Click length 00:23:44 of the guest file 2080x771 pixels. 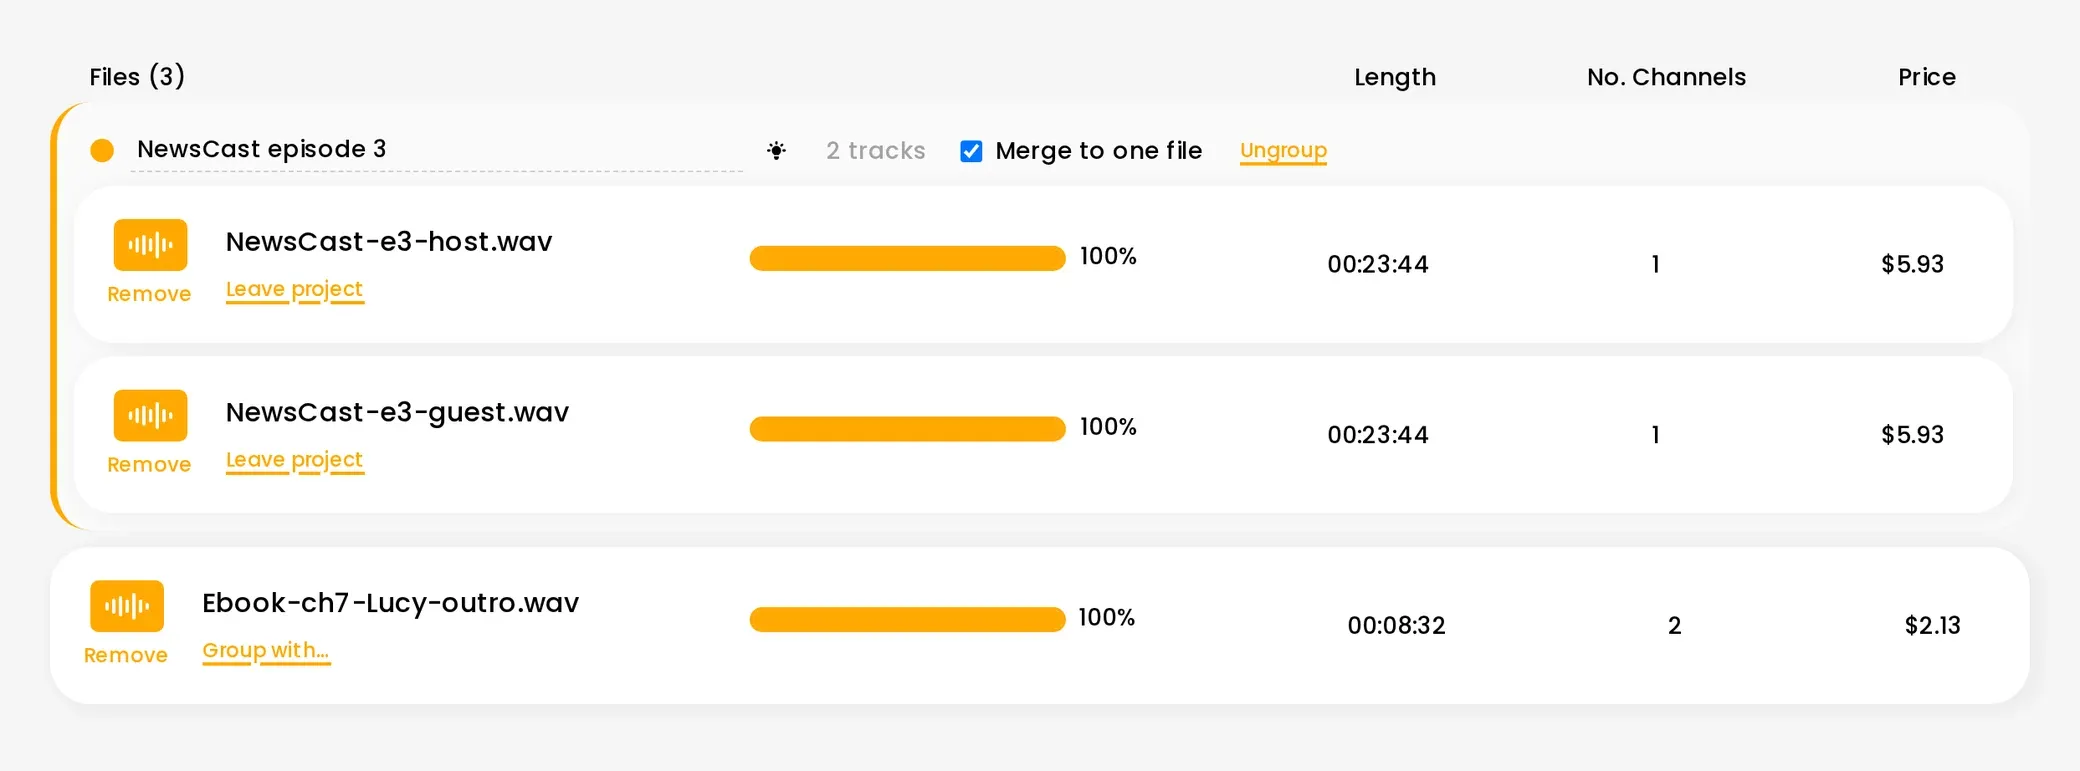(1378, 435)
